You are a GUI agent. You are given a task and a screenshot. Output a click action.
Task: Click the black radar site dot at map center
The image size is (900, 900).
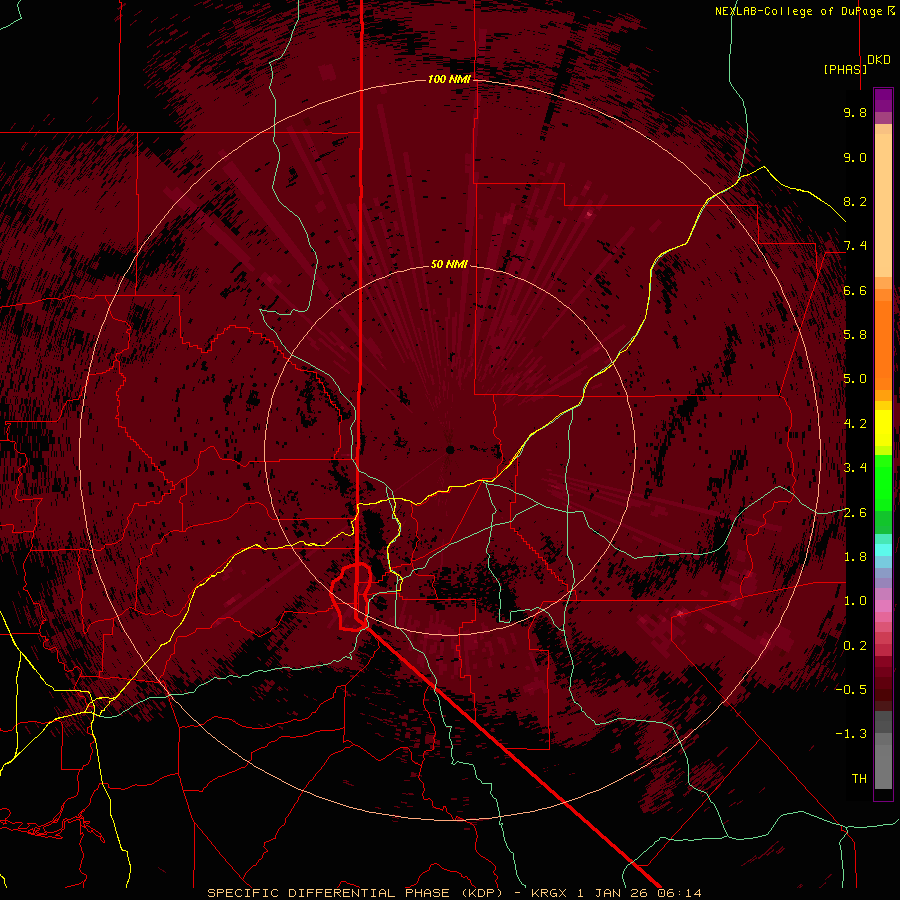[450, 450]
